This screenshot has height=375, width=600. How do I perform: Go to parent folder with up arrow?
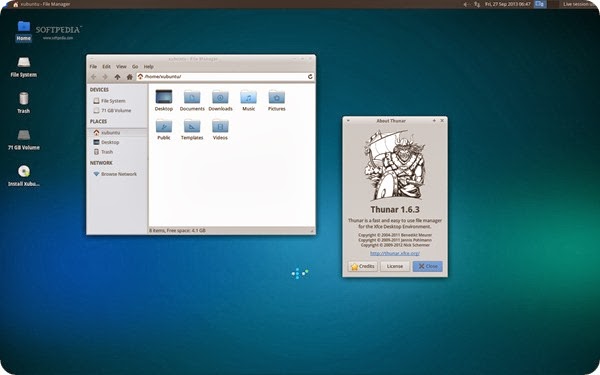pos(117,77)
